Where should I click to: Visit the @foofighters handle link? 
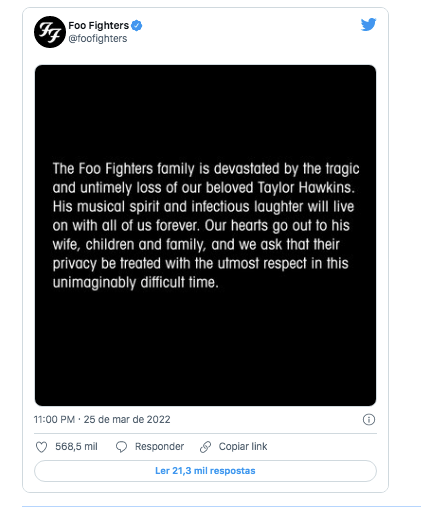(x=98, y=39)
